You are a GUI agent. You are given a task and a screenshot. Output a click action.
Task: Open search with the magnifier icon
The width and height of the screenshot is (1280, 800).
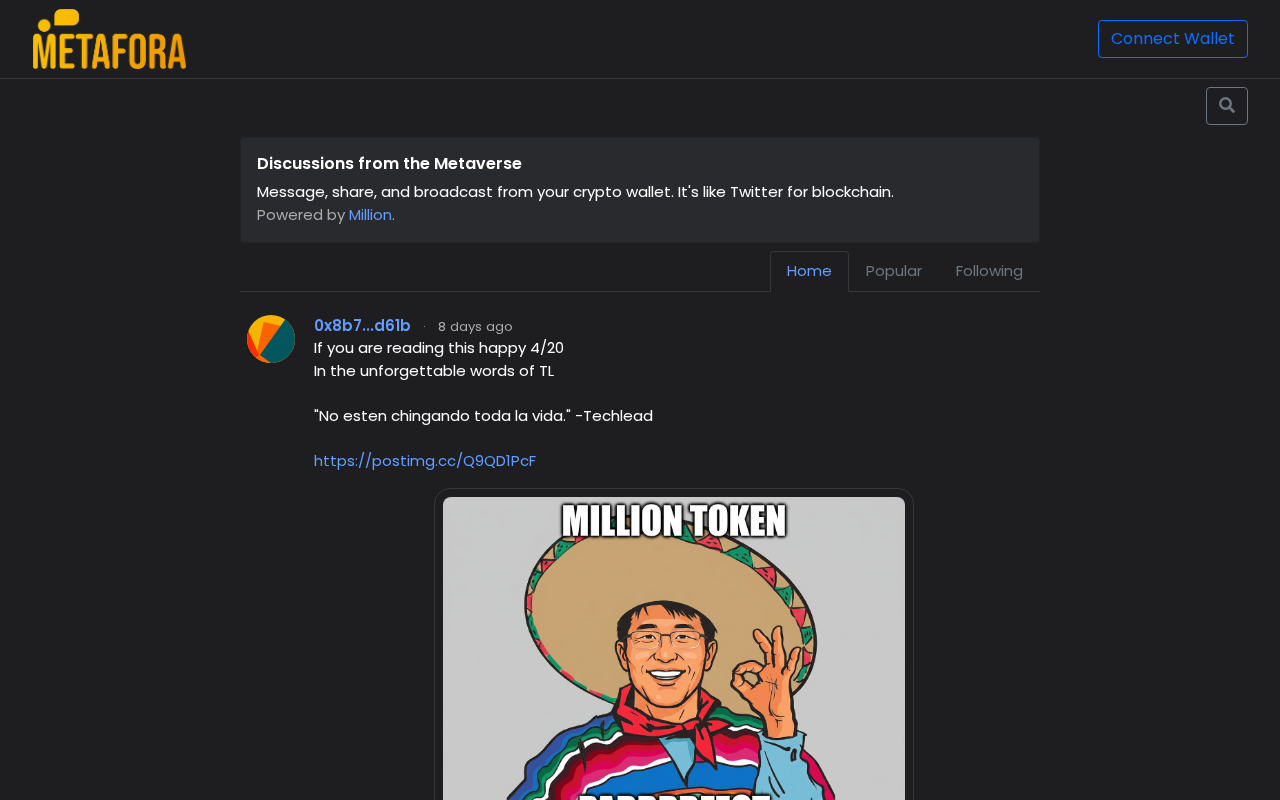tap(1226, 106)
